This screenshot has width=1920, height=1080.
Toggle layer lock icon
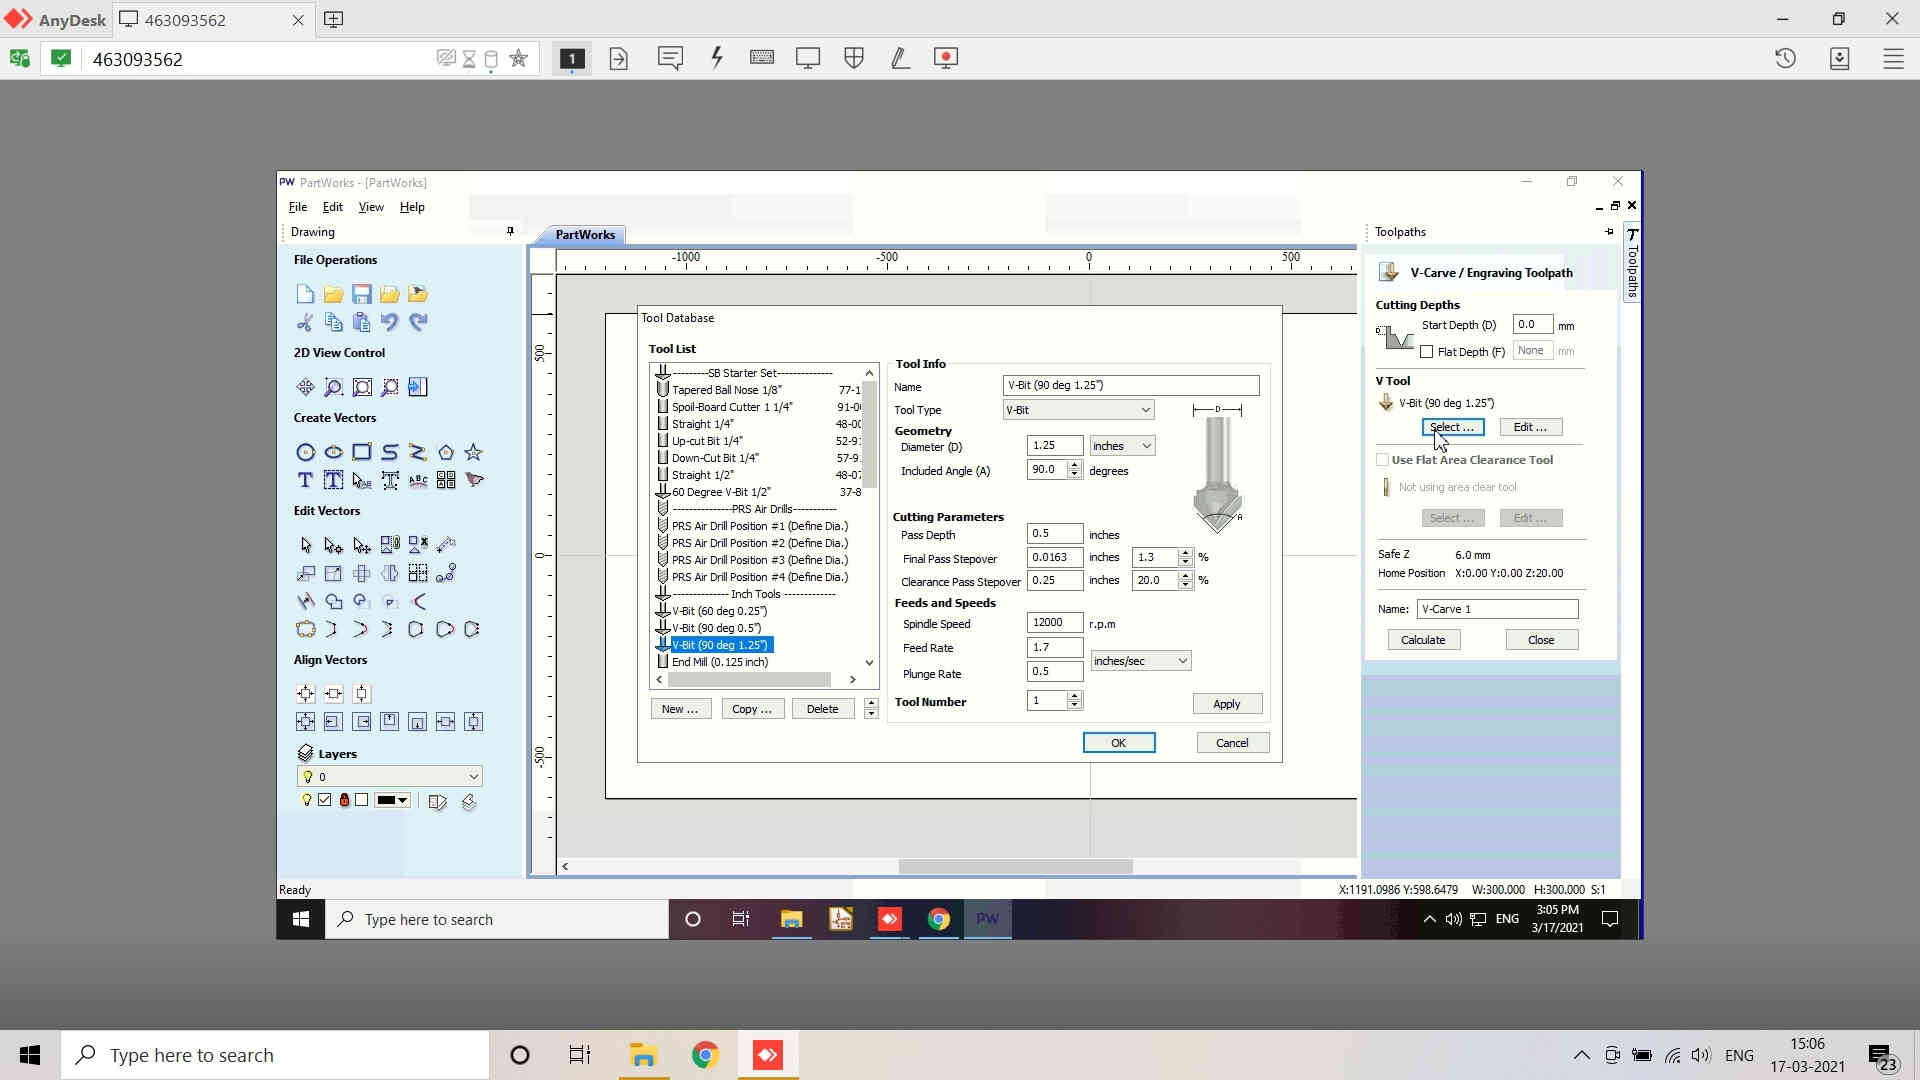(344, 800)
